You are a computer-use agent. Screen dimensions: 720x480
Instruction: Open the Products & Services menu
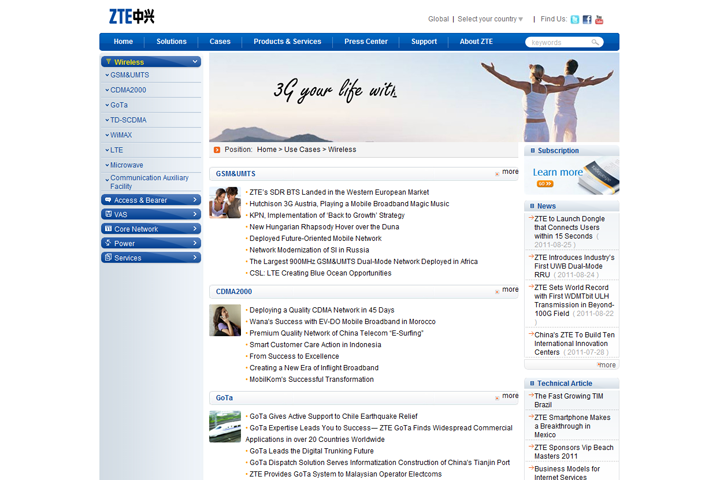tap(287, 42)
